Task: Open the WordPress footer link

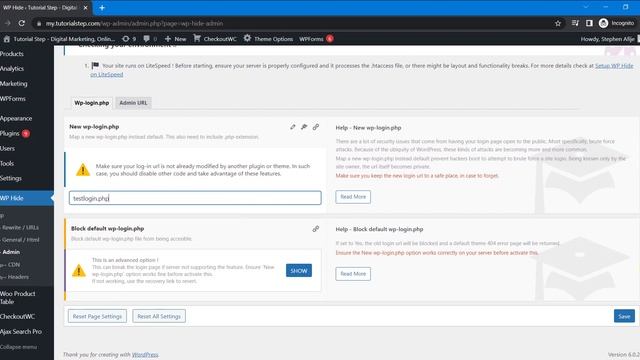Action: [x=145, y=355]
